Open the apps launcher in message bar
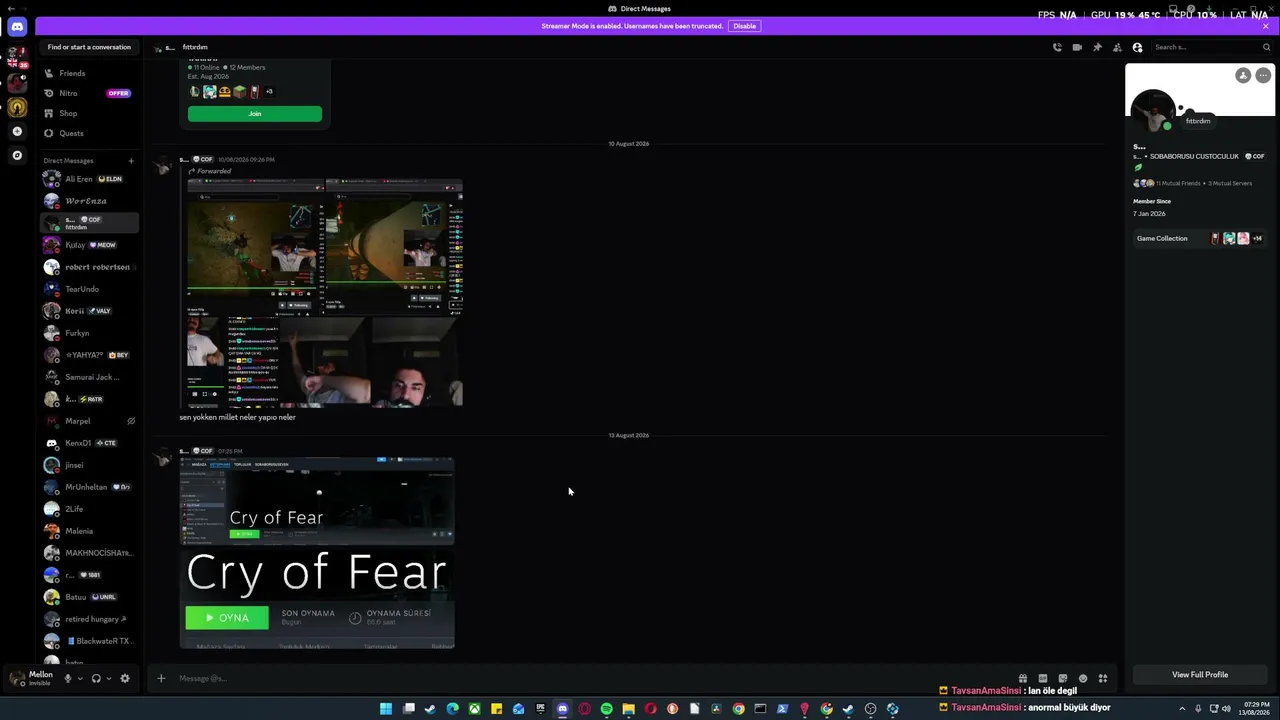 point(1103,679)
